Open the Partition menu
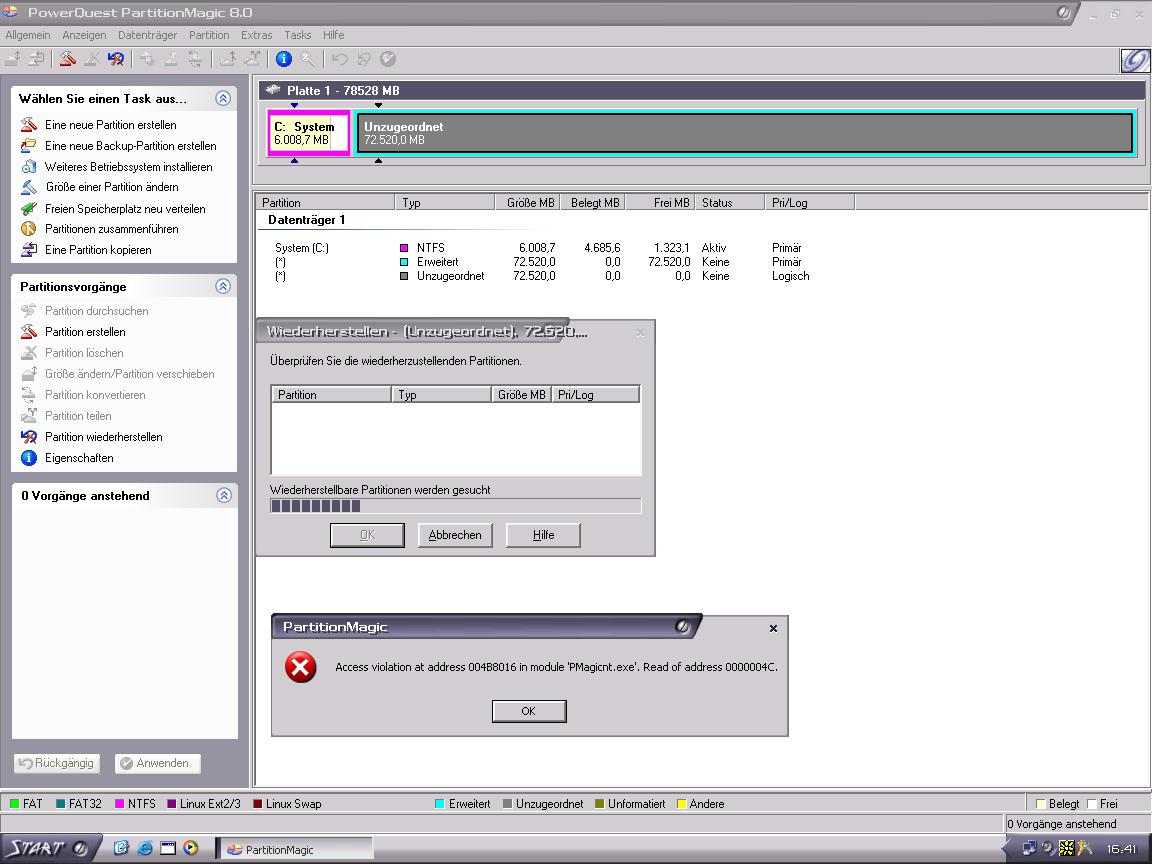The width and height of the screenshot is (1152, 864). pyautogui.click(x=209, y=35)
